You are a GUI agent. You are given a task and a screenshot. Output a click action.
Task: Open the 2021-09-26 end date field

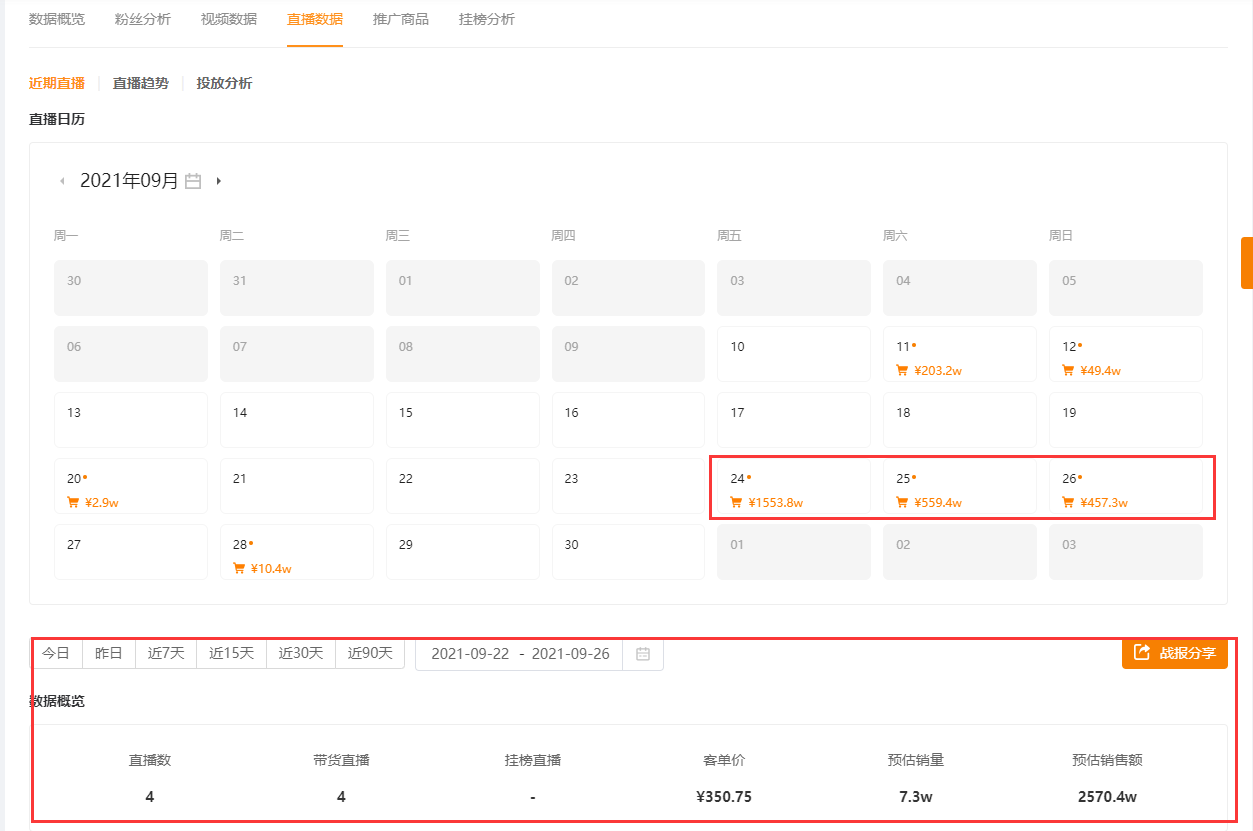(x=571, y=654)
